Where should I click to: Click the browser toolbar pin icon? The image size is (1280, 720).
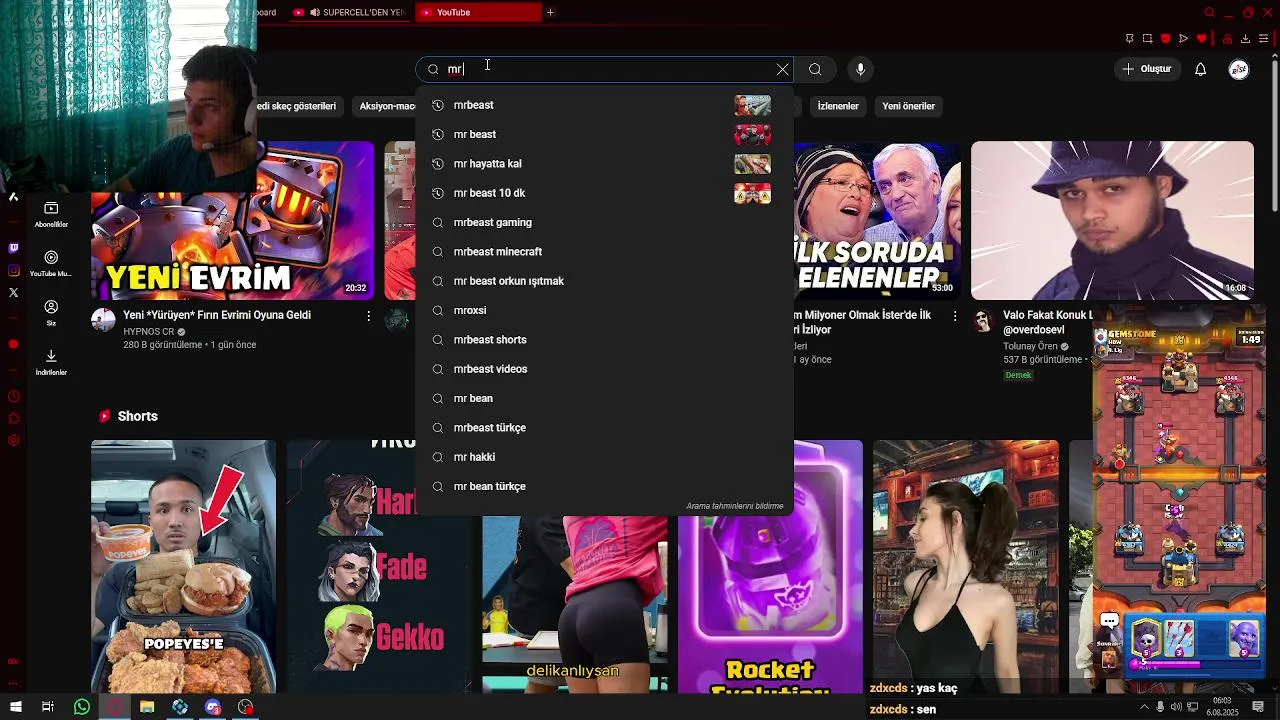(1129, 39)
